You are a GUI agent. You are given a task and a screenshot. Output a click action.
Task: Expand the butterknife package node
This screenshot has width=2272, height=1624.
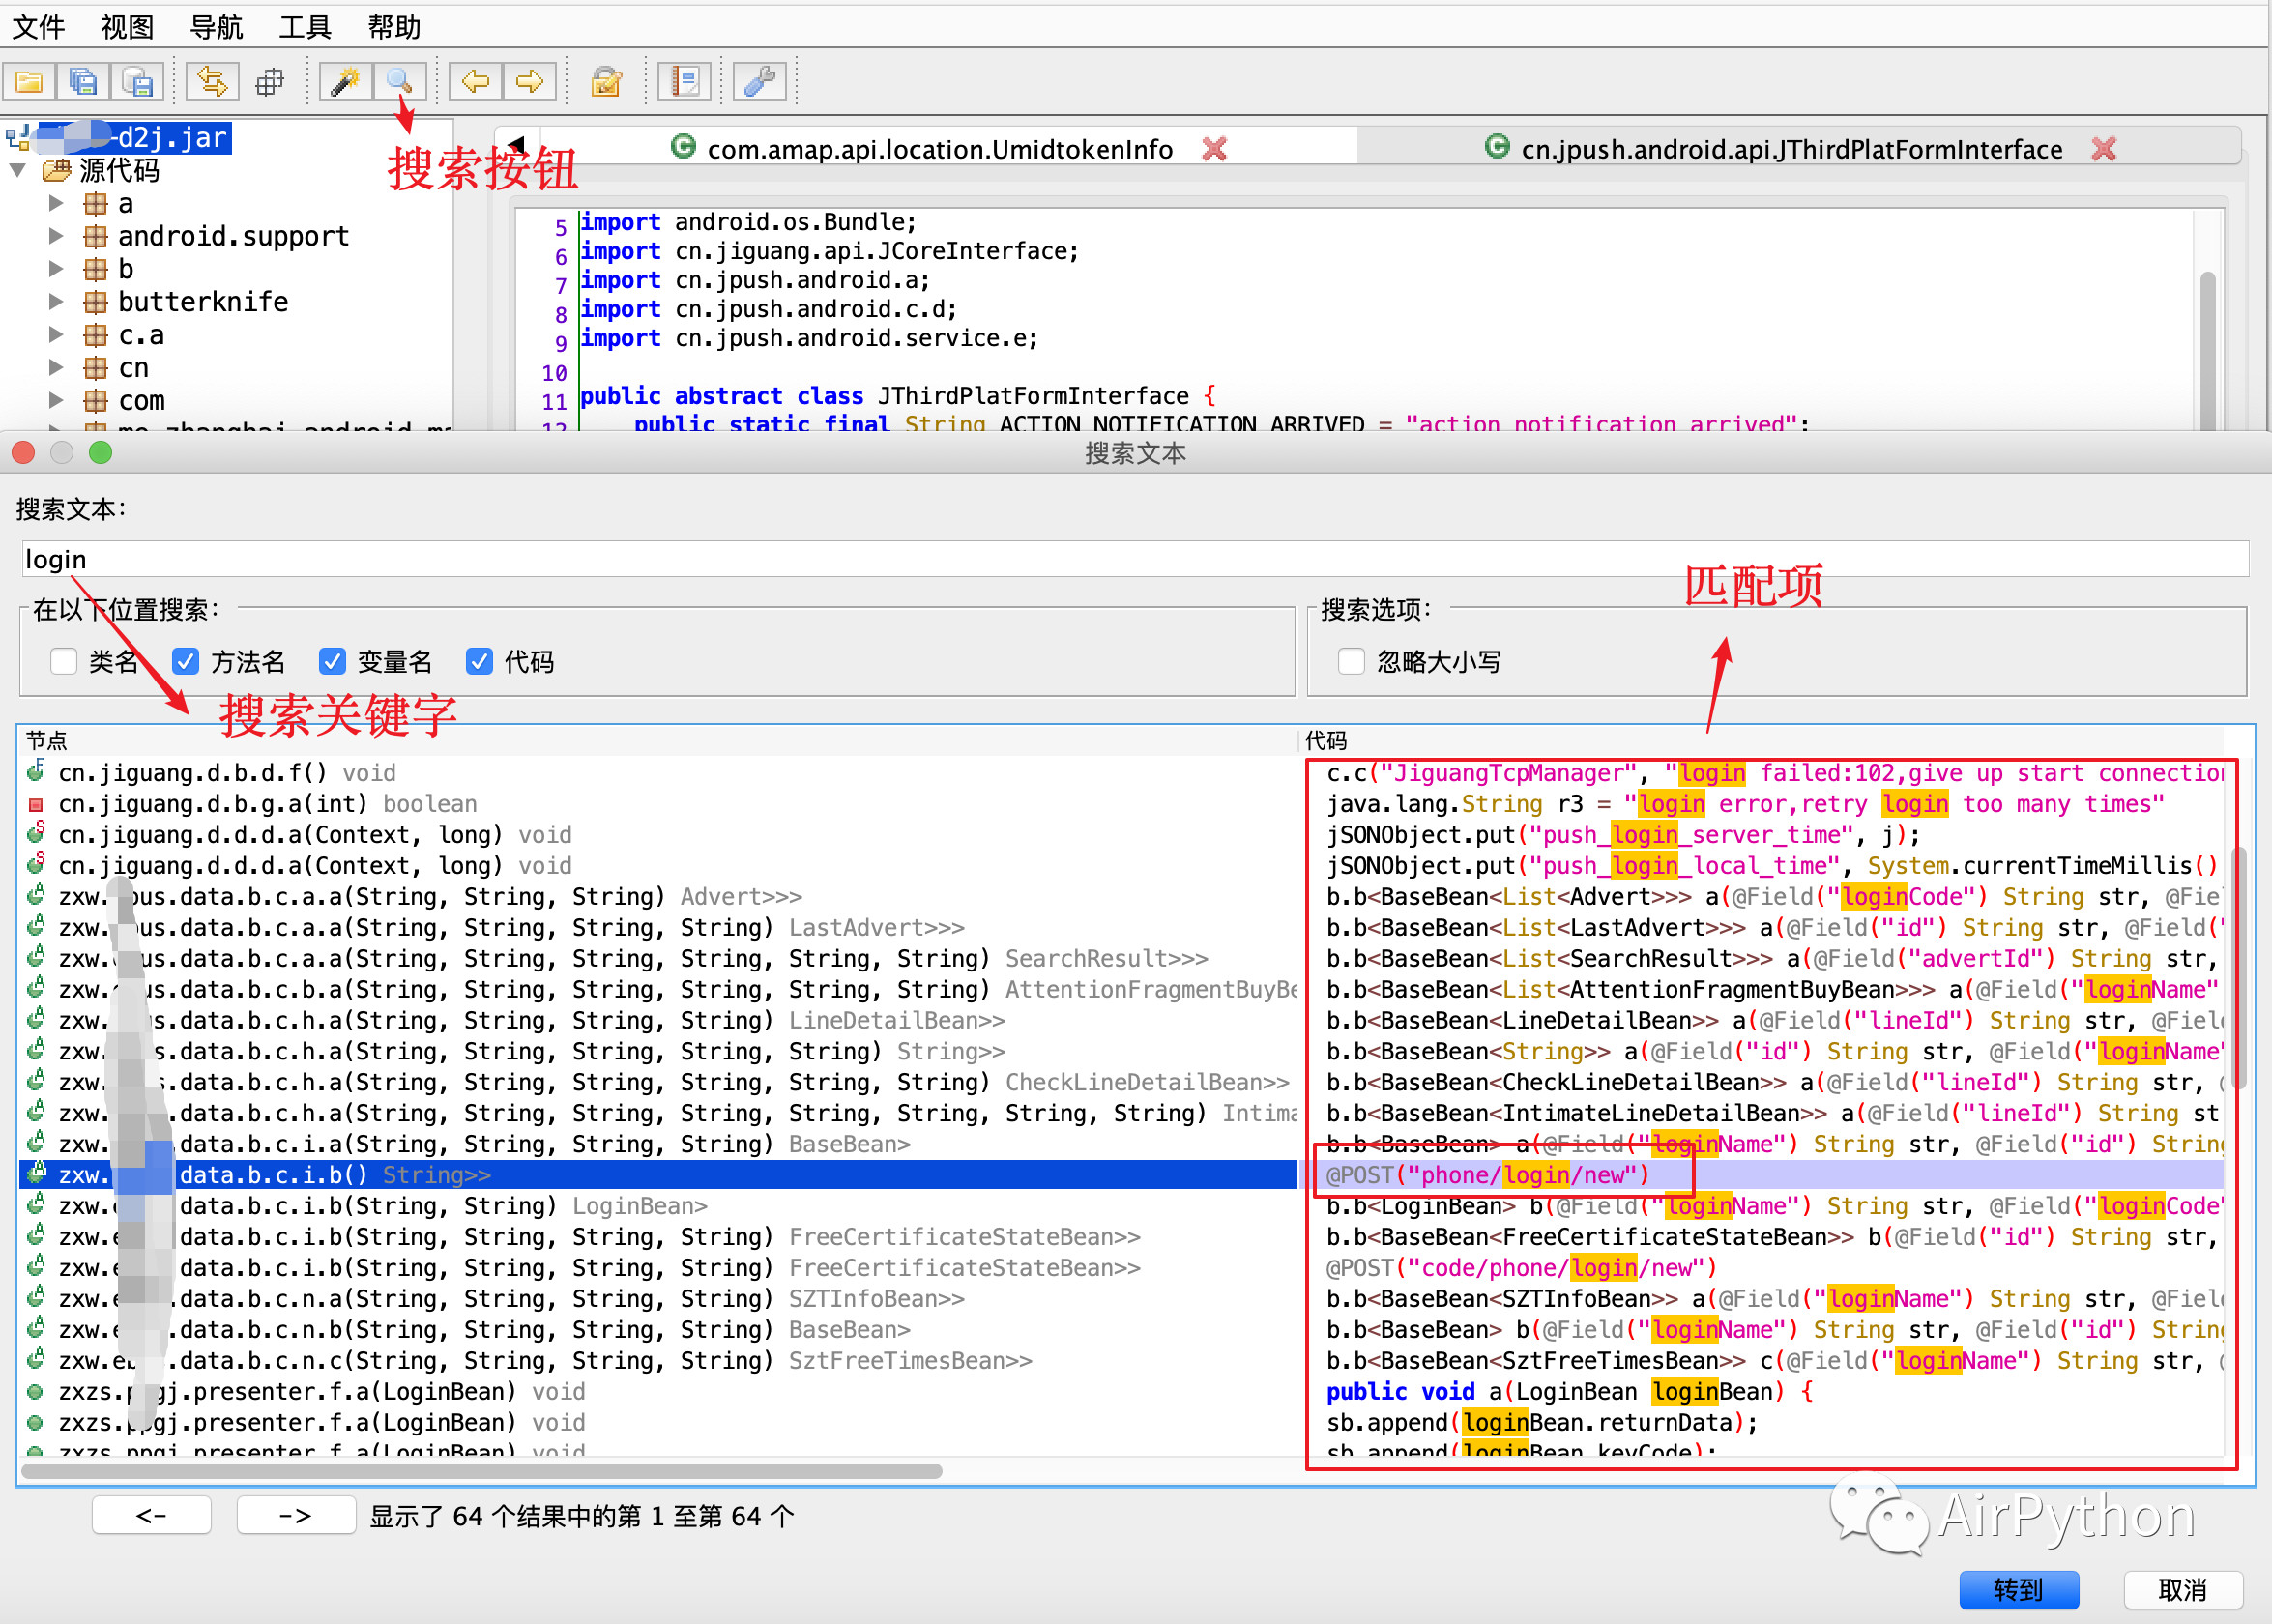(x=57, y=302)
